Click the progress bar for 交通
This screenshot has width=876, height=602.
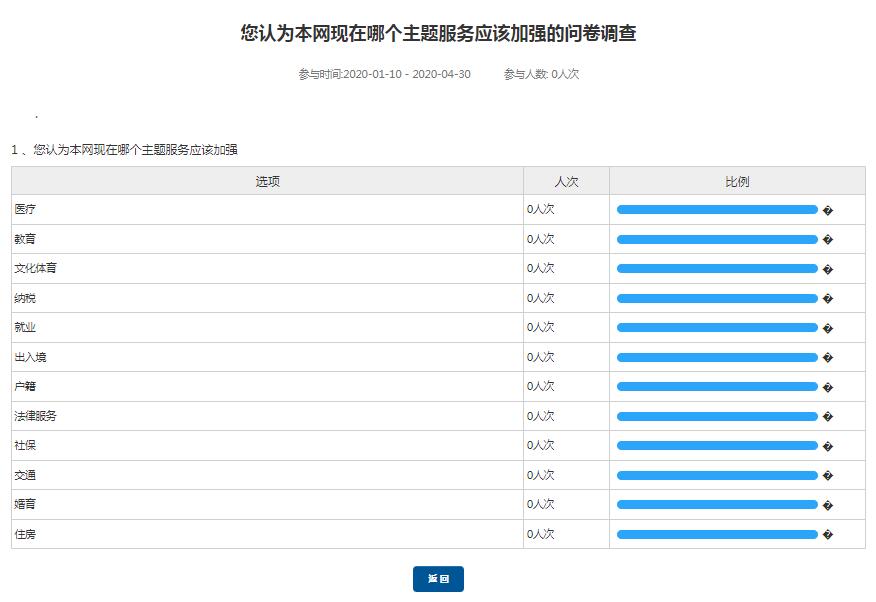[x=717, y=475]
